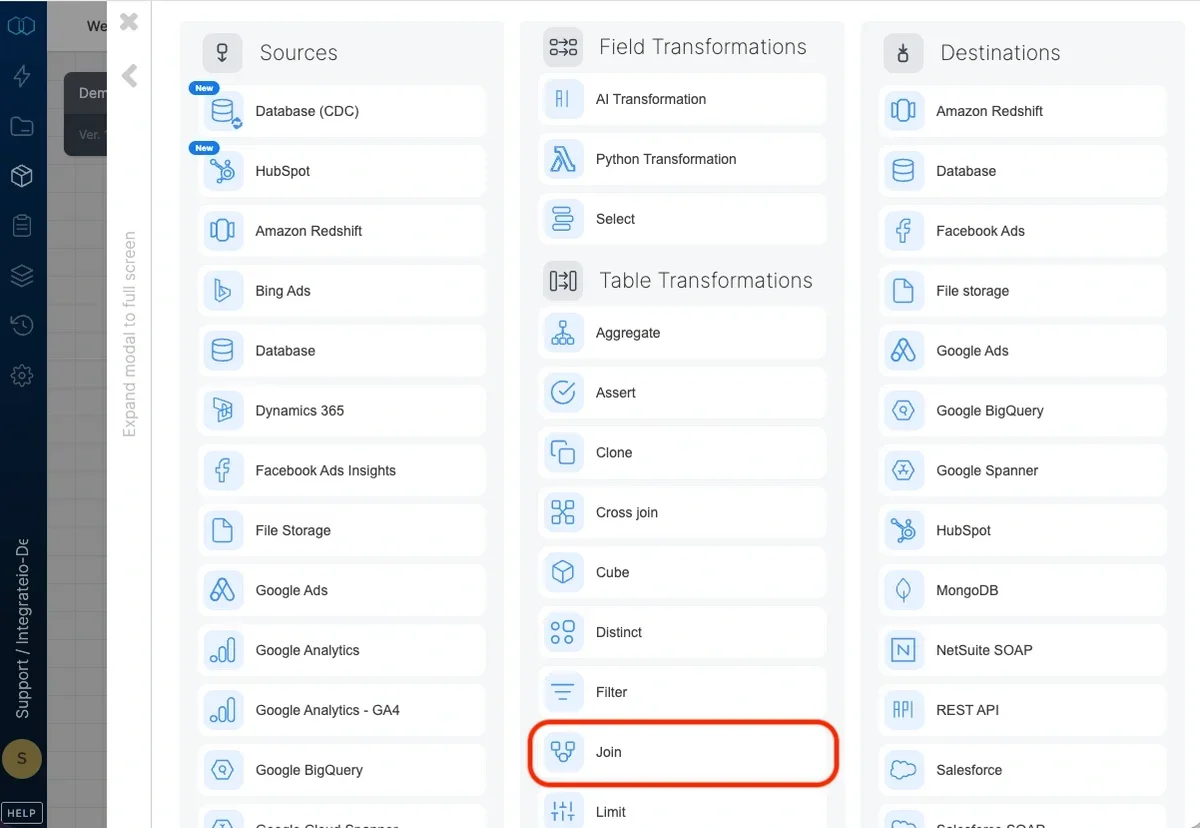The image size is (1200, 828).
Task: Add Amazon Redshift destination
Action: point(1023,111)
